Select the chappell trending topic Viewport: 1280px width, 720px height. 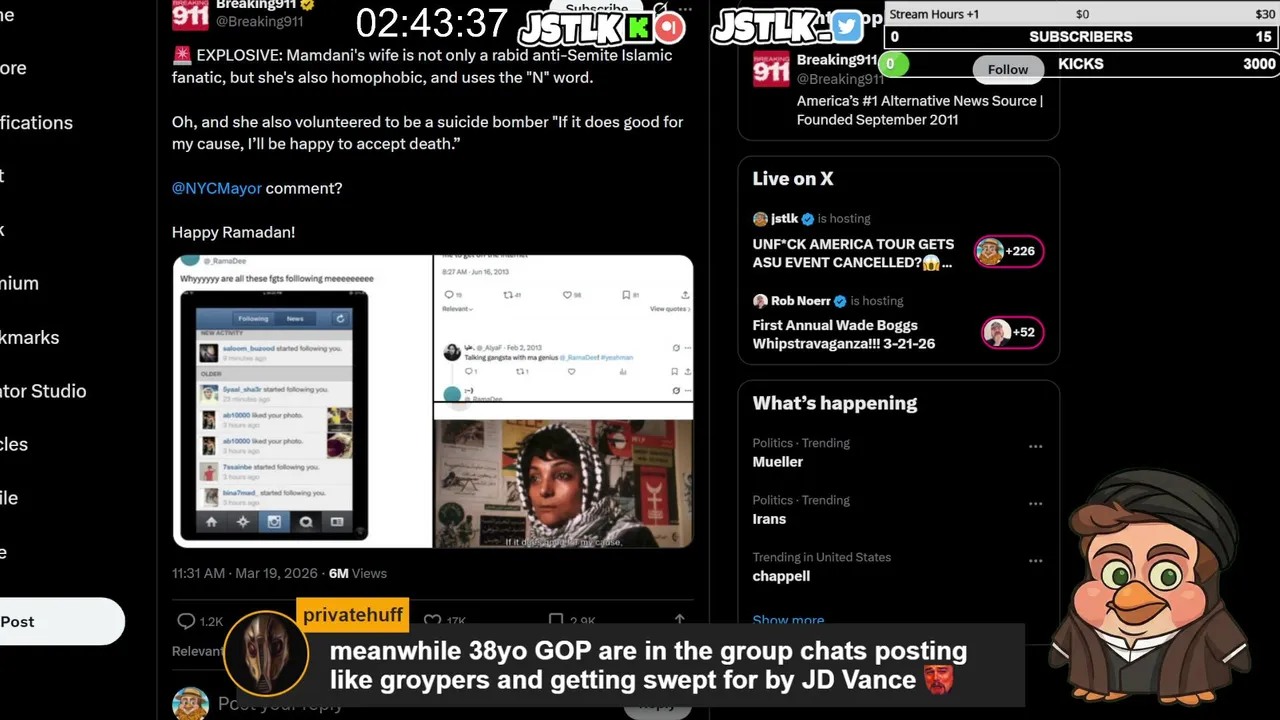781,576
